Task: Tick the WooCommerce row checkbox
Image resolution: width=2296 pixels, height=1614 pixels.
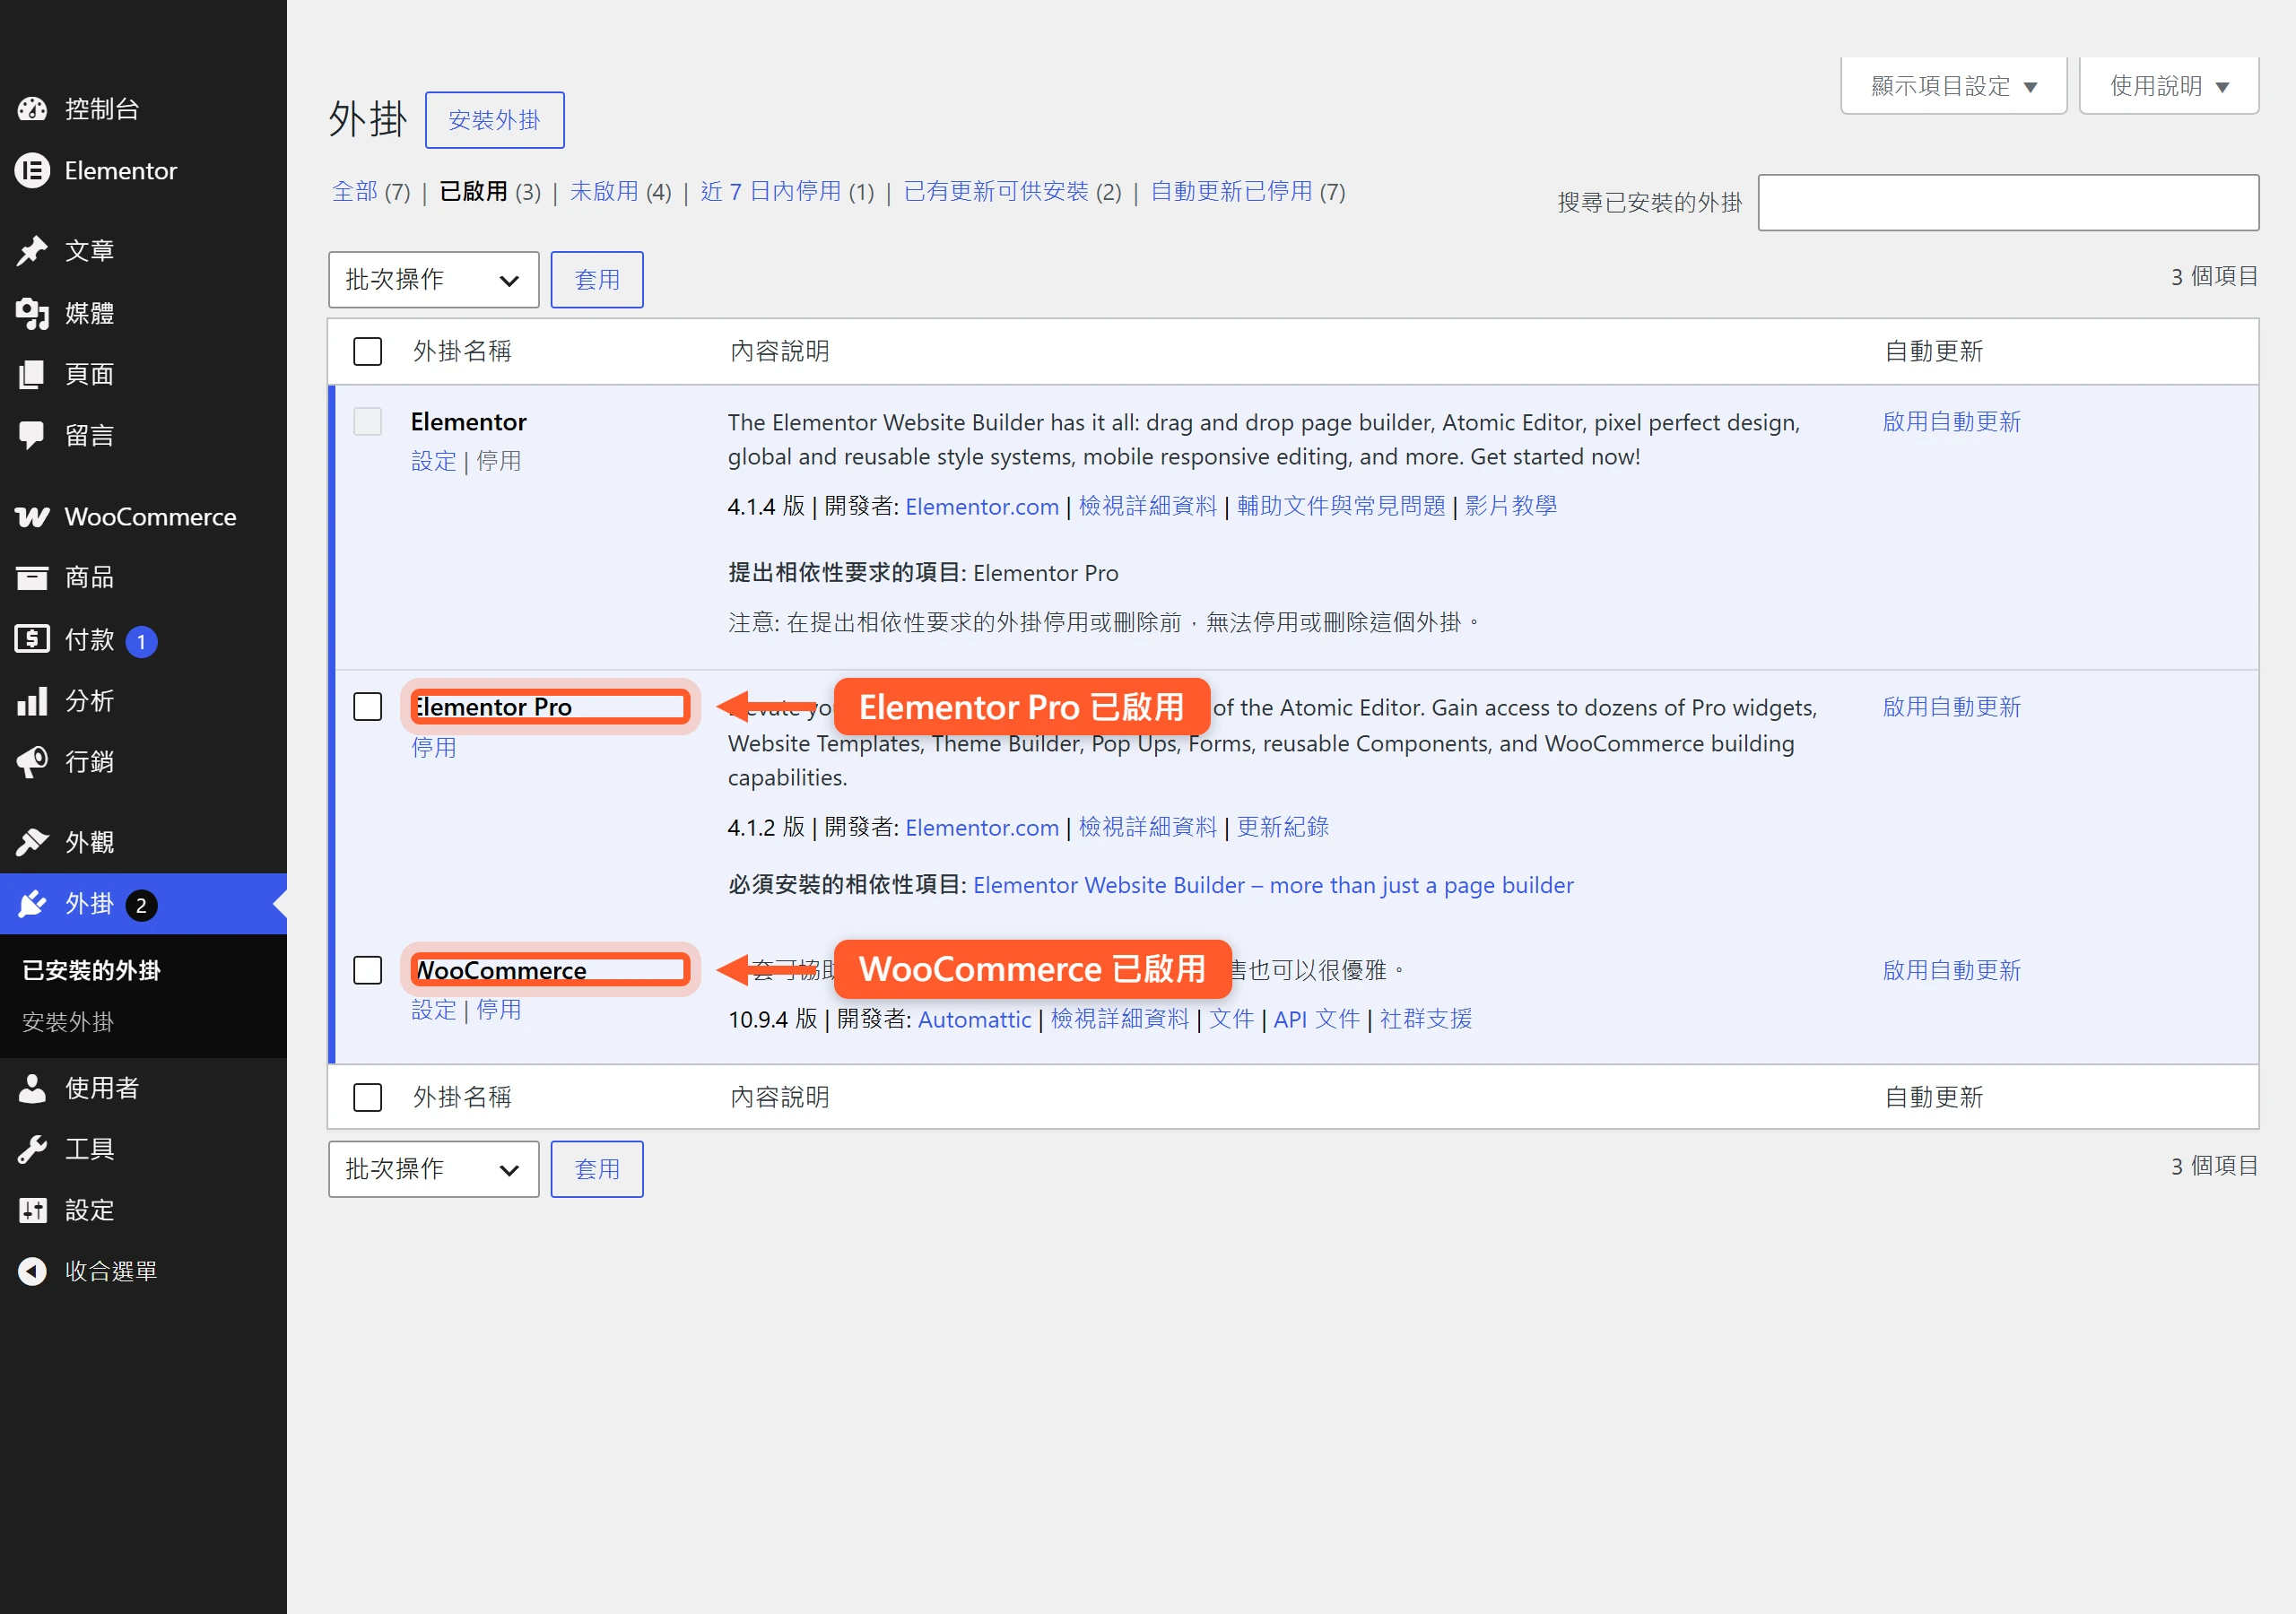Action: click(367, 970)
